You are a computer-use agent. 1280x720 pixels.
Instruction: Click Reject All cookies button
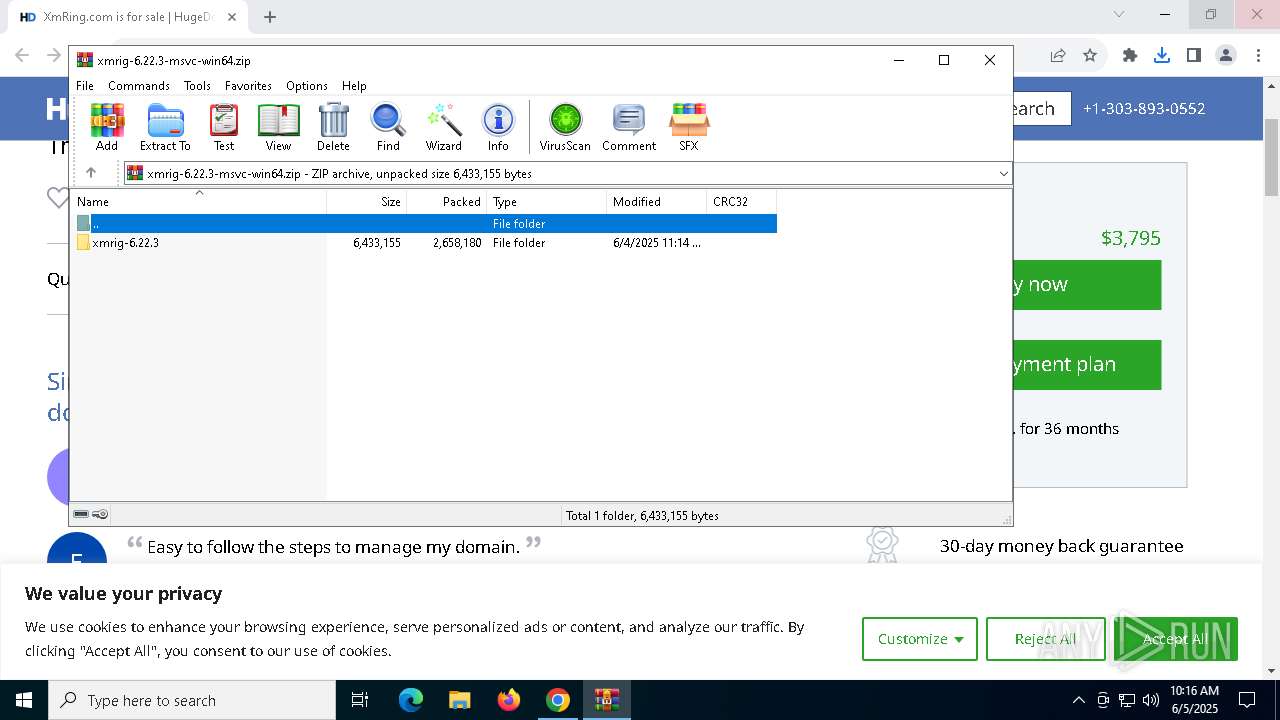point(1045,639)
